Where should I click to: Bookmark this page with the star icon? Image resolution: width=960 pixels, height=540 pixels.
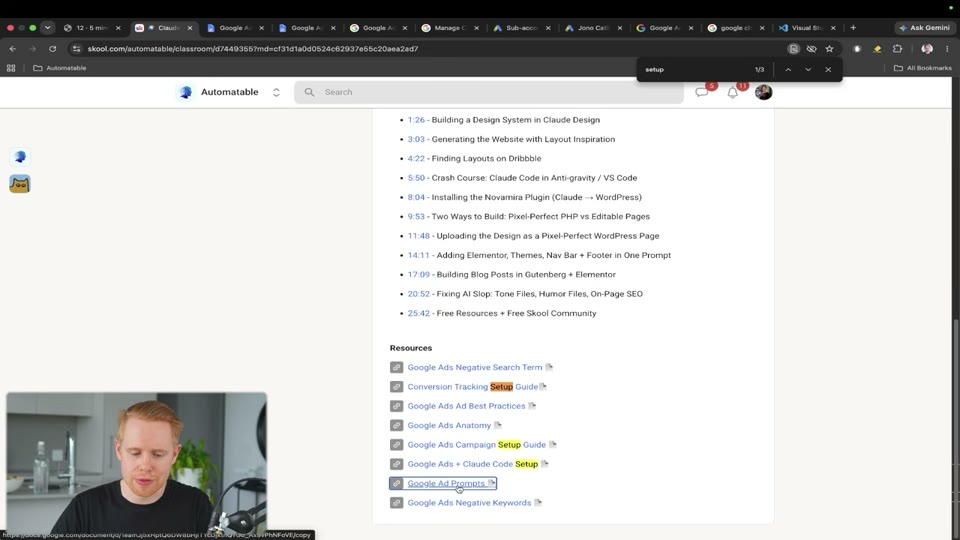829,48
